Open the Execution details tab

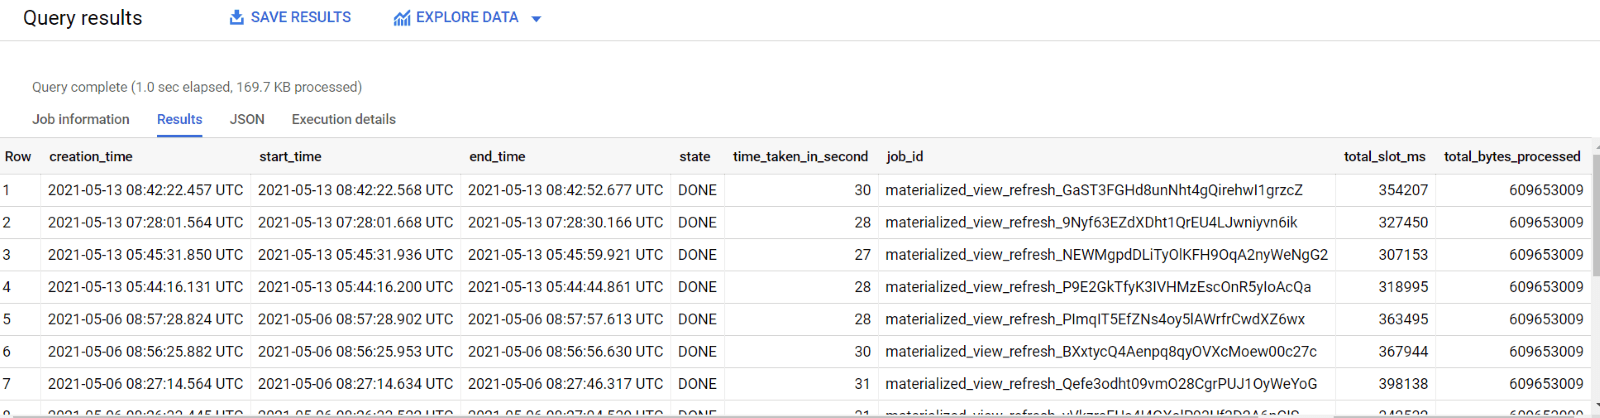(x=344, y=119)
